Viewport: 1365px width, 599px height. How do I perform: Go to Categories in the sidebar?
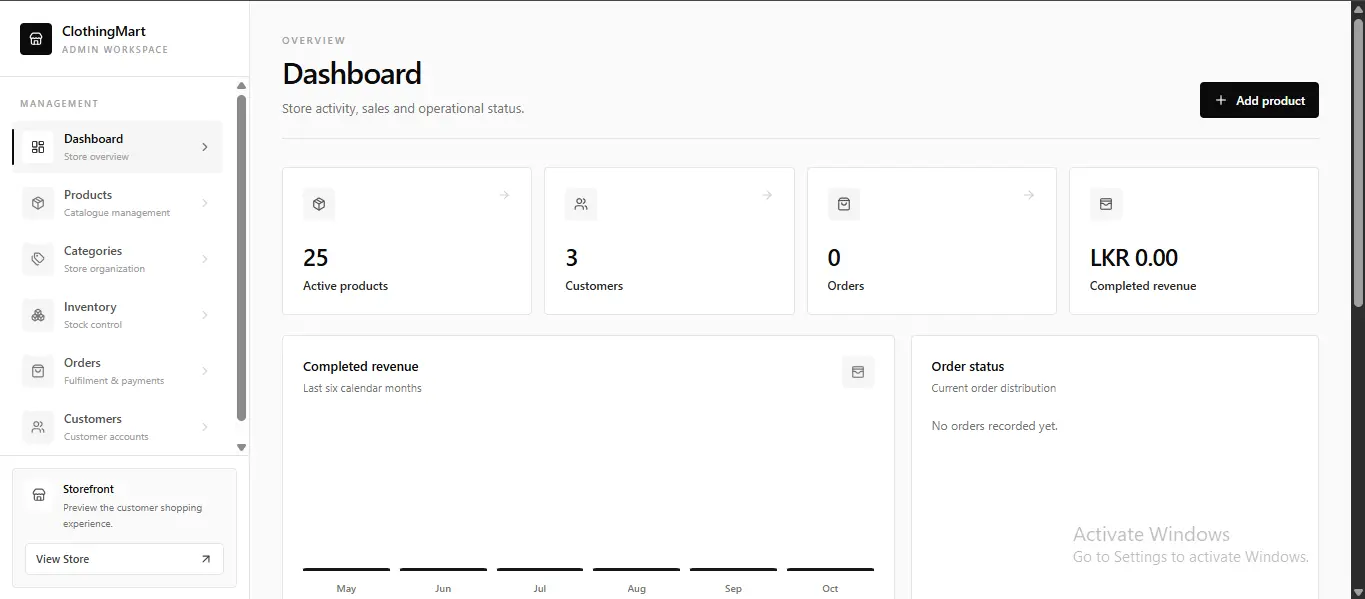pos(117,259)
